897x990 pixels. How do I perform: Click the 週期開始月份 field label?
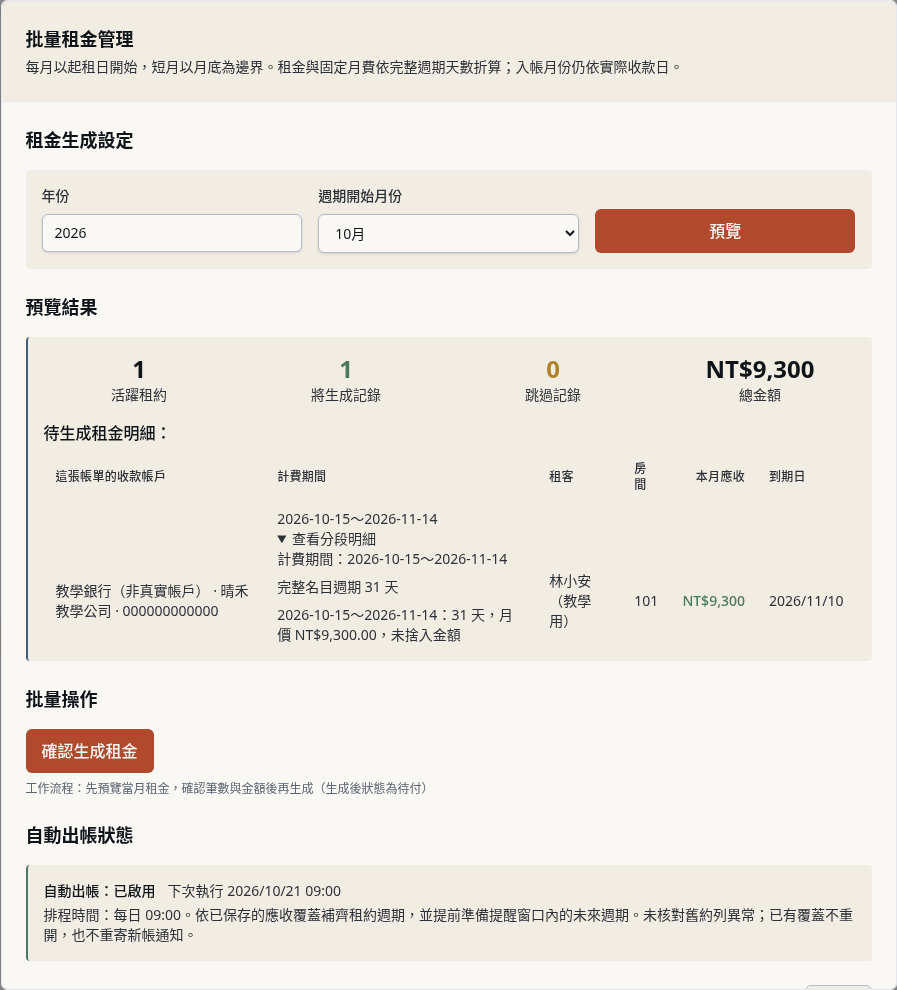click(360, 196)
